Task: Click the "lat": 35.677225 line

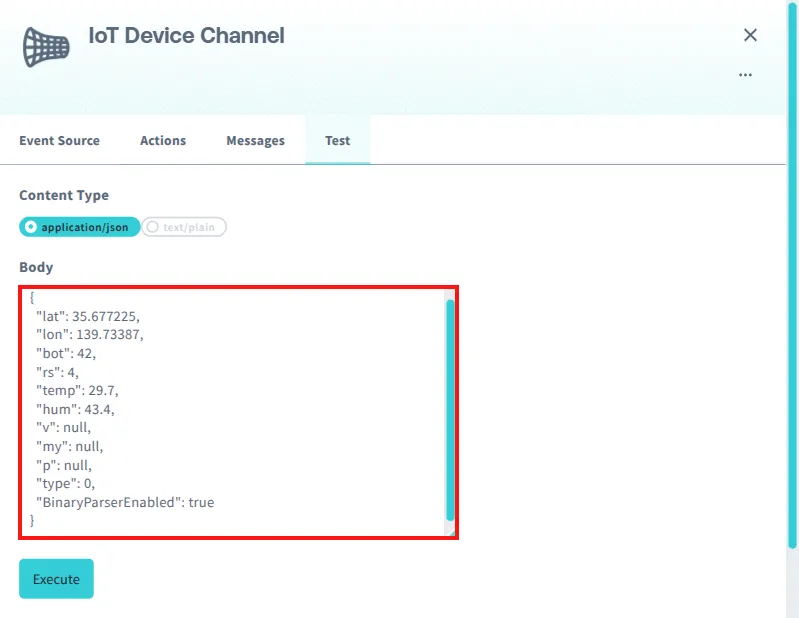Action: pyautogui.click(x=88, y=316)
